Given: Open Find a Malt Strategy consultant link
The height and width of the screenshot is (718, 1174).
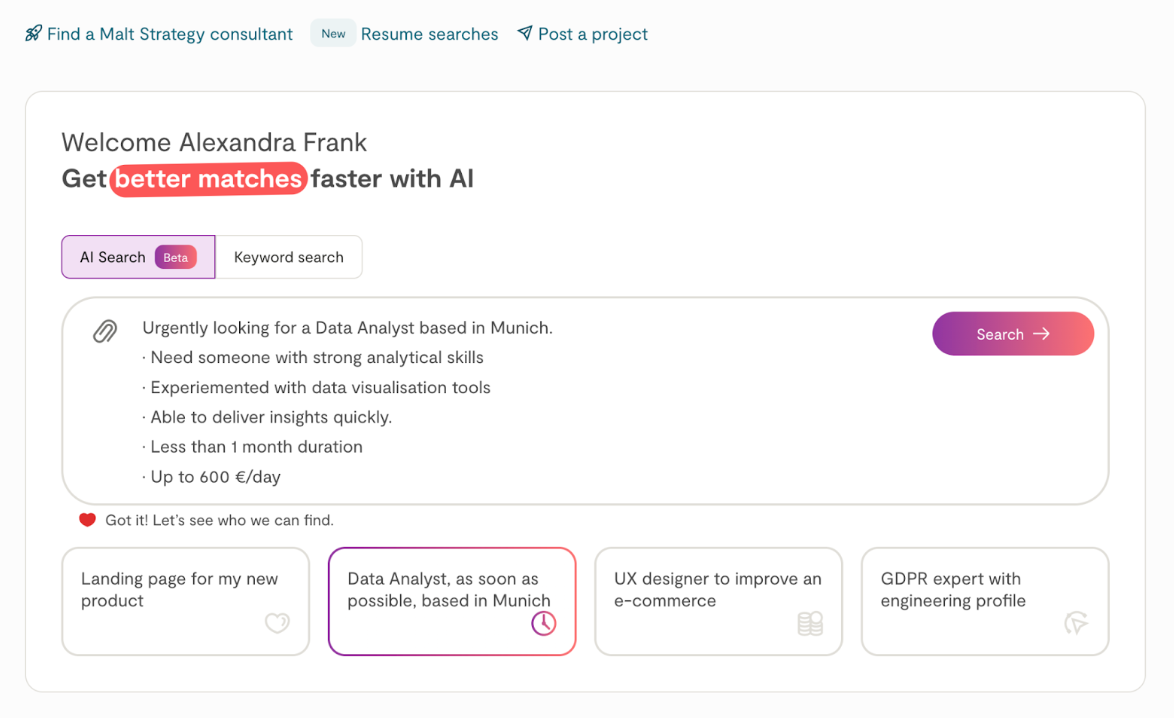Looking at the screenshot, I should point(169,34).
